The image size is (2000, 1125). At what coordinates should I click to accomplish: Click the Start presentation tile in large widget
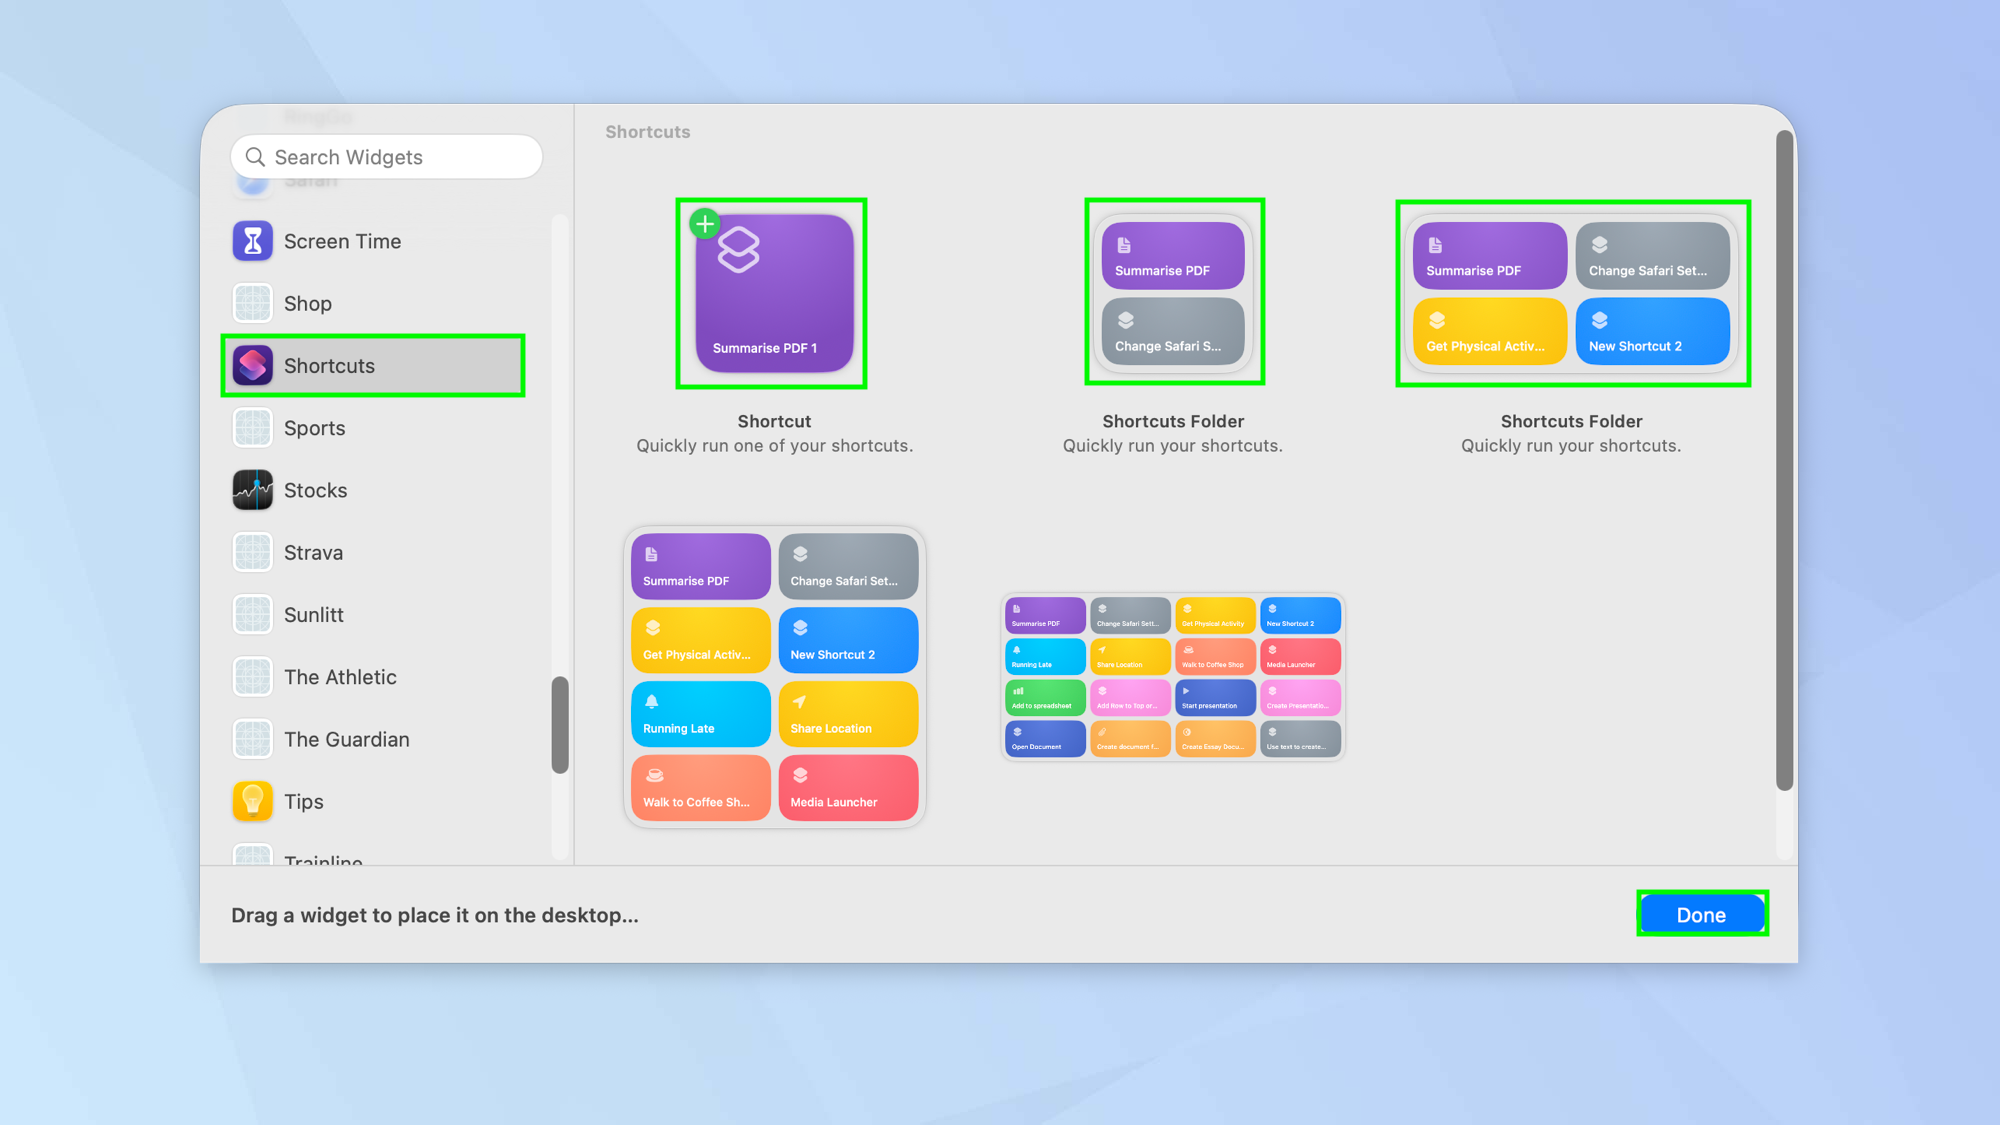(x=1214, y=697)
